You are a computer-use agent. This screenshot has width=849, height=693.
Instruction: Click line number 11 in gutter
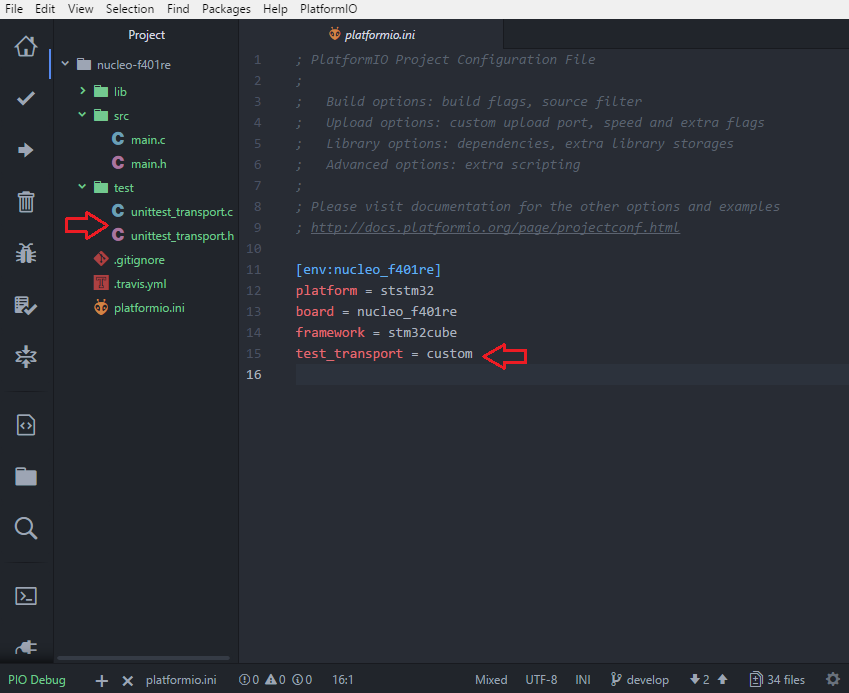click(x=253, y=270)
